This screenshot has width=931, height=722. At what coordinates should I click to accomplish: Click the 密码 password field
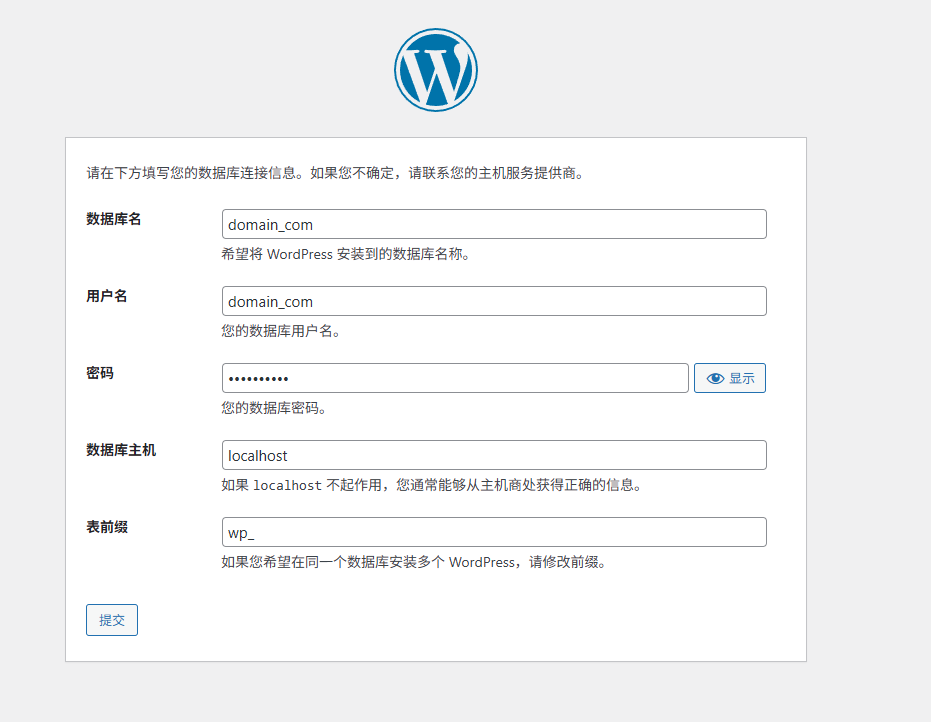tap(455, 378)
